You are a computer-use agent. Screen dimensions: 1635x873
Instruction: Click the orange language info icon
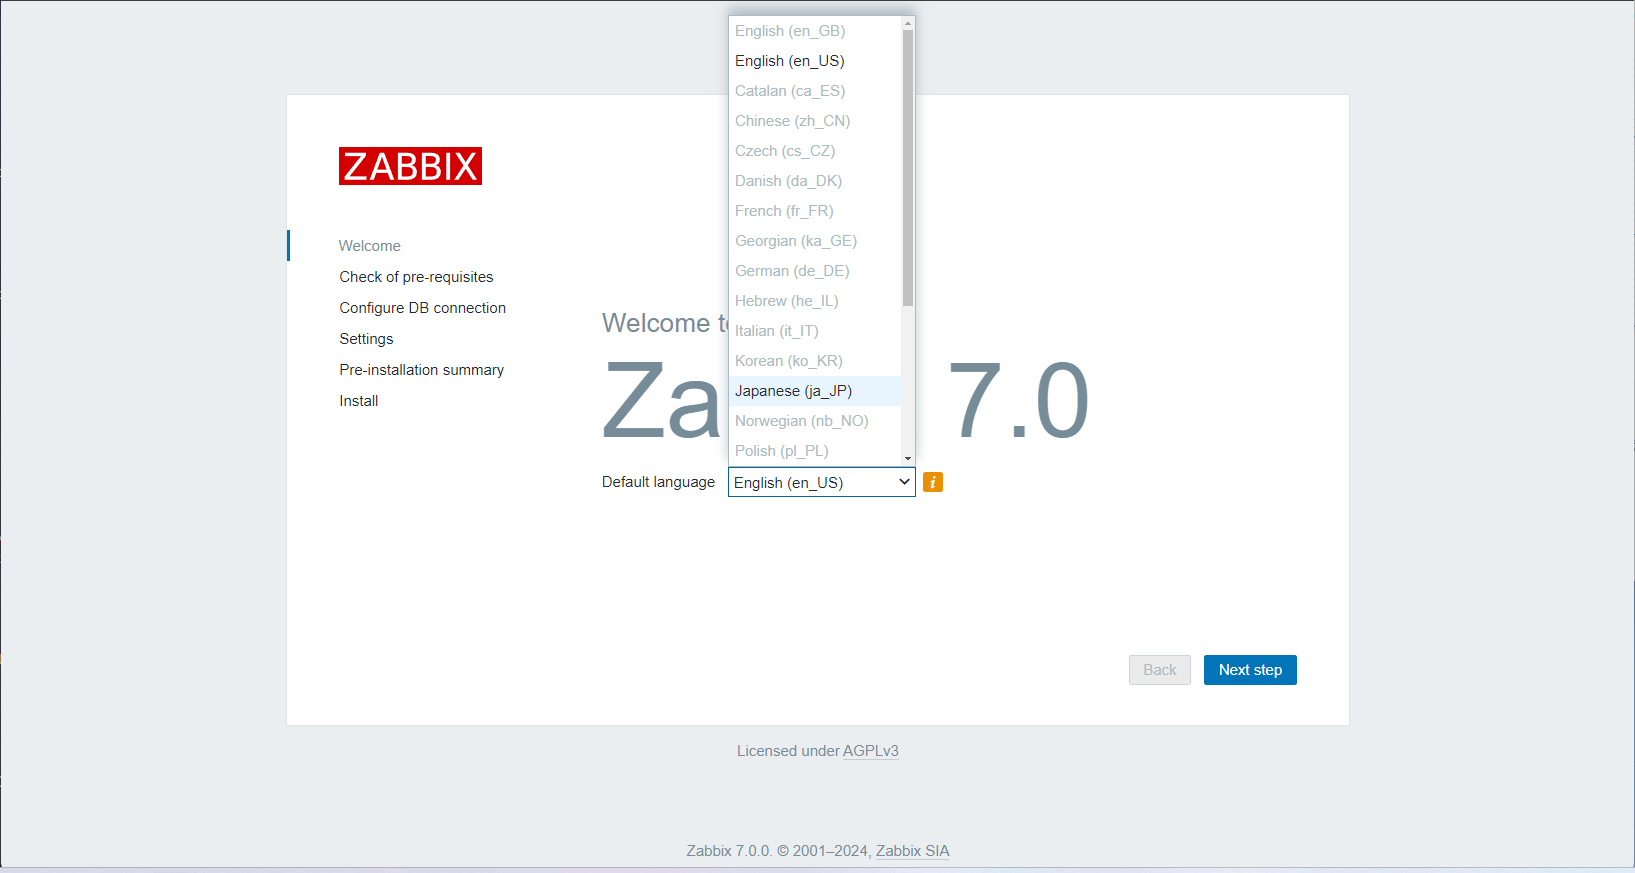click(932, 482)
